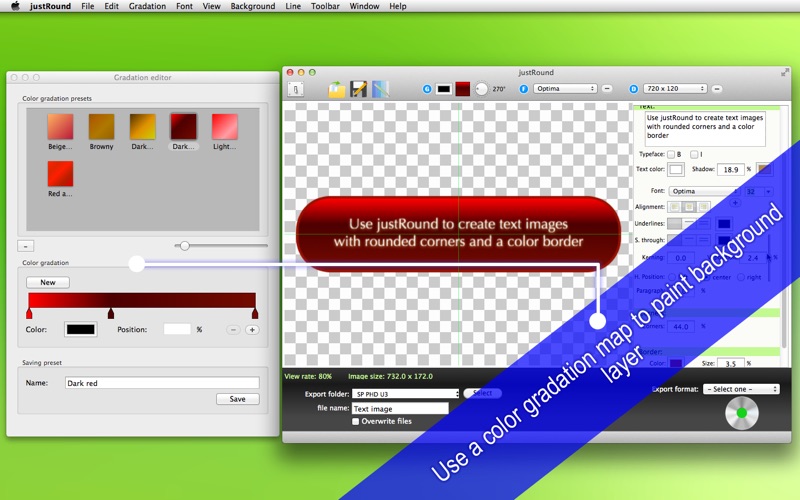The height and width of the screenshot is (500, 800).
Task: Remove gradient color stop with minus button
Action: (233, 330)
